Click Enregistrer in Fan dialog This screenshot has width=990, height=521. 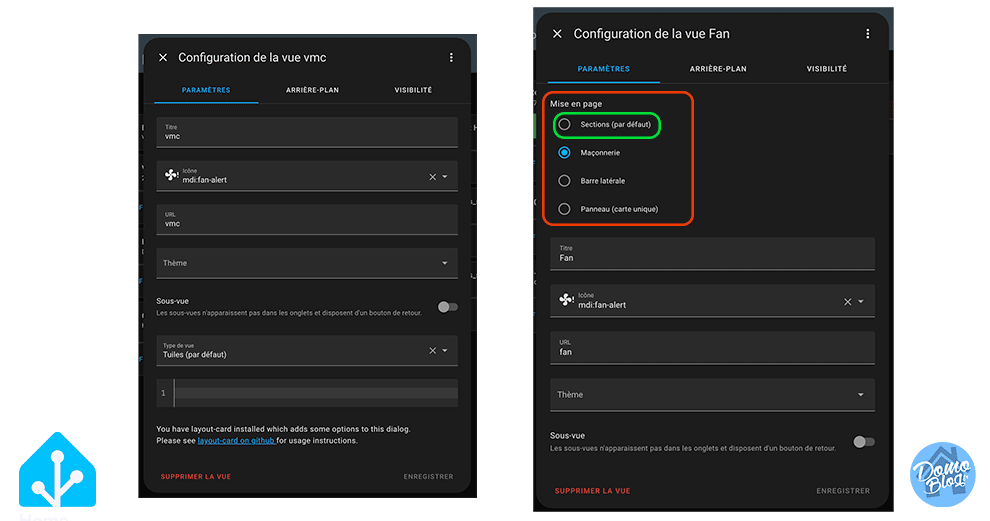click(x=843, y=491)
